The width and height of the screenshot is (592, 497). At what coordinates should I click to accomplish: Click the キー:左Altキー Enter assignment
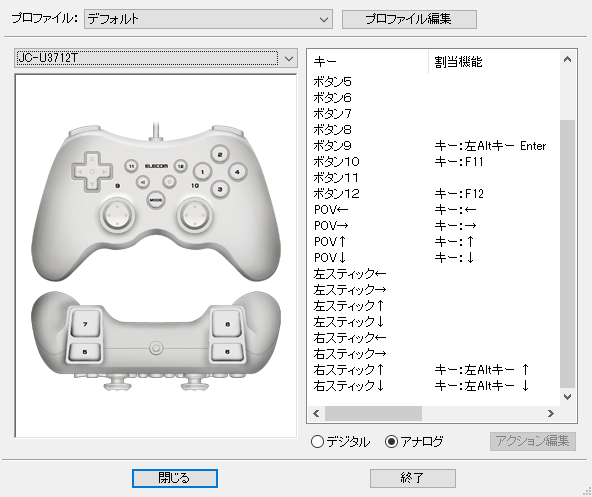point(490,146)
